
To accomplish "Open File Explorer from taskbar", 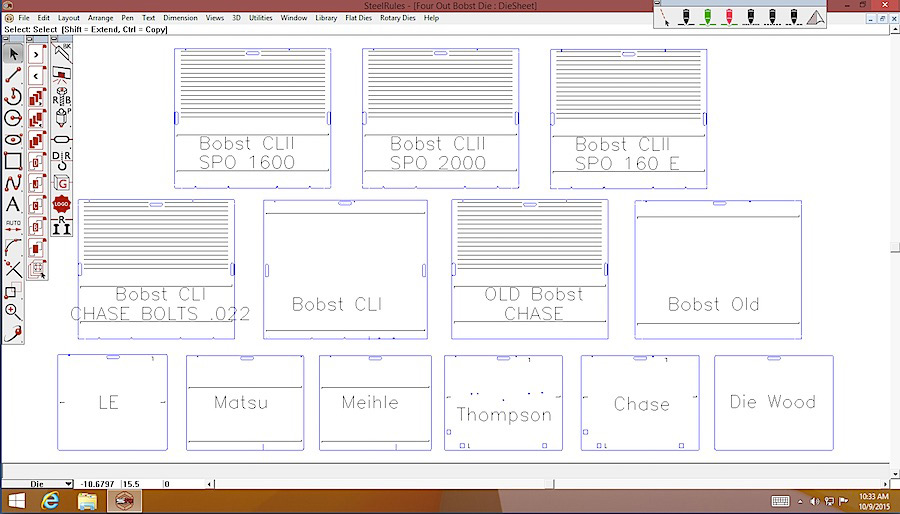I will tap(87, 501).
